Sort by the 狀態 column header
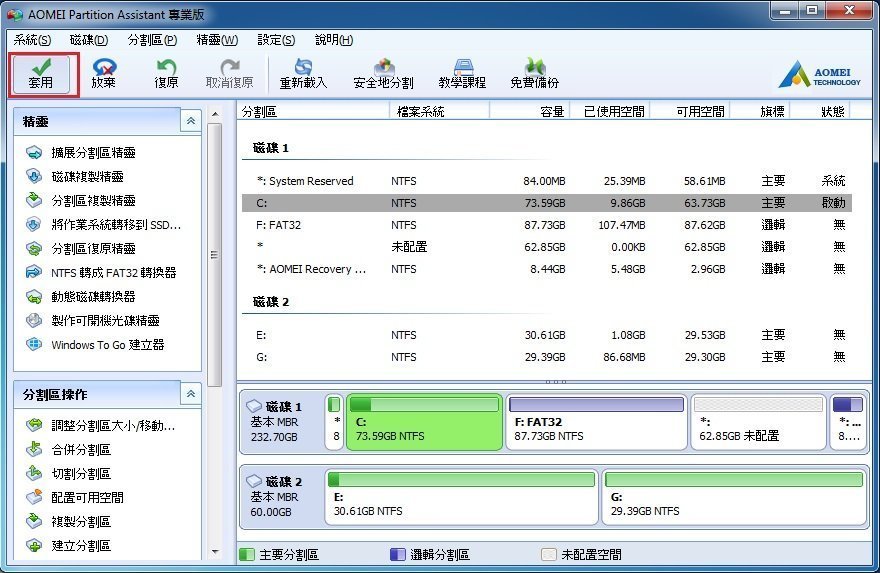 coord(821,112)
